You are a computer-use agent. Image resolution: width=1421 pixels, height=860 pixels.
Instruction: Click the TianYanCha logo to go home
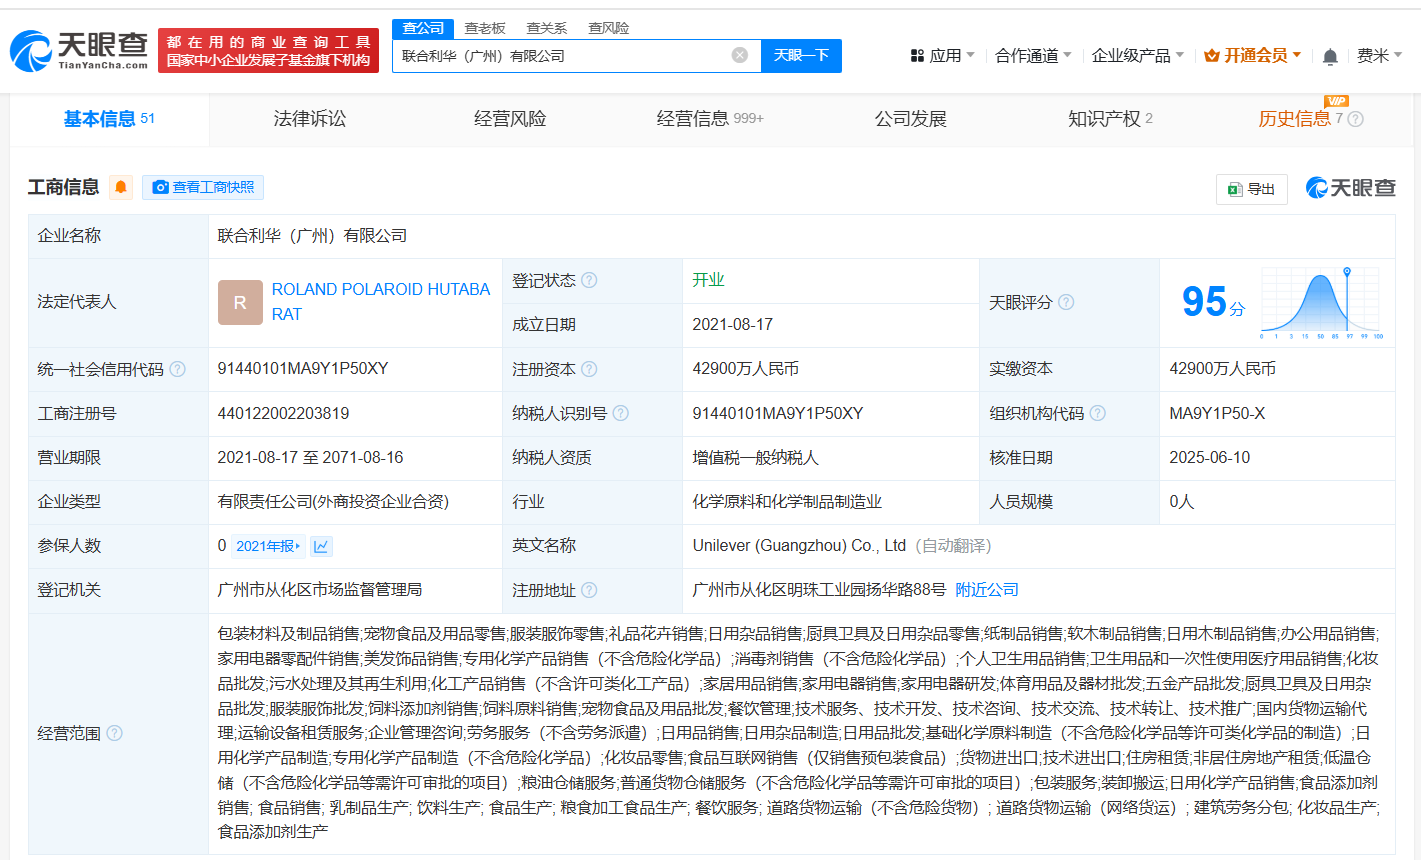pos(80,50)
